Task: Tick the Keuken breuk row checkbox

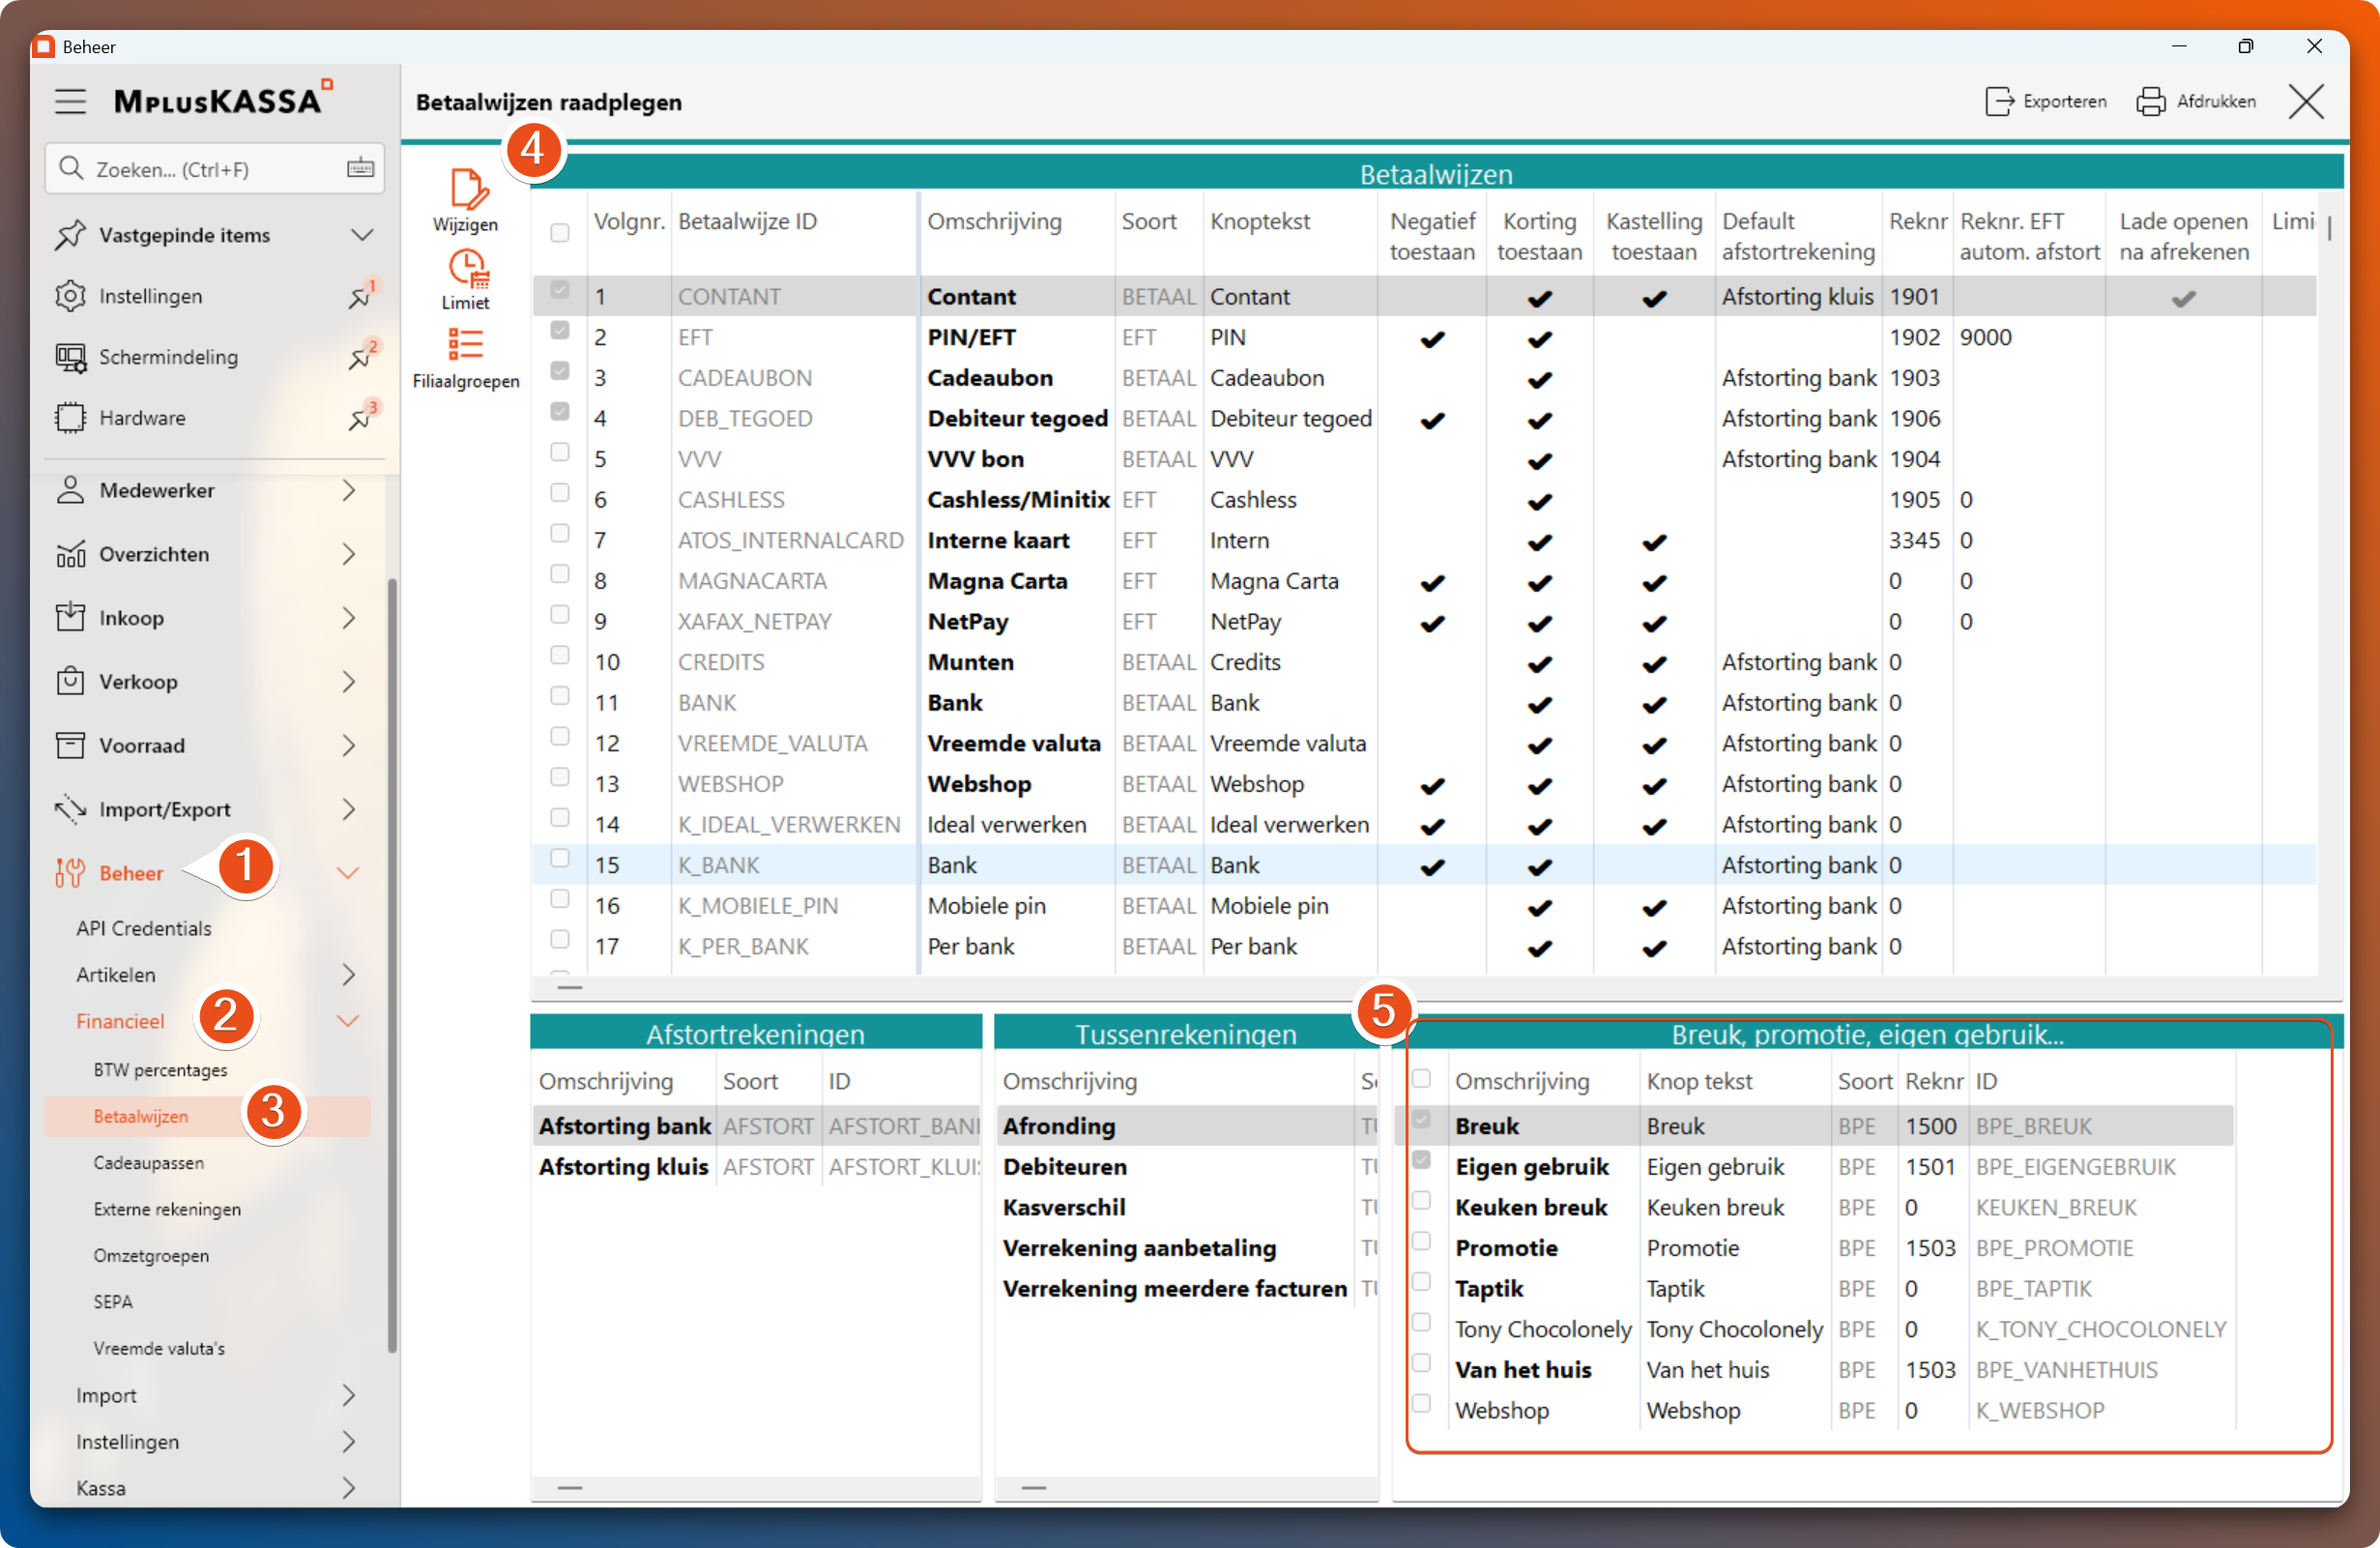Action: pyautogui.click(x=1421, y=1201)
